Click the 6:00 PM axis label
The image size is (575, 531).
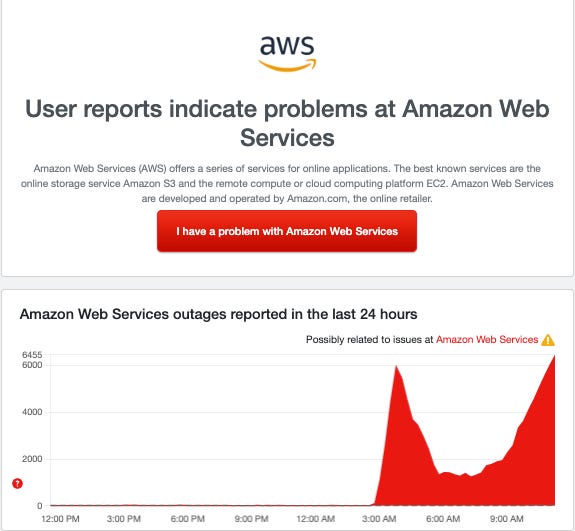coord(187,519)
